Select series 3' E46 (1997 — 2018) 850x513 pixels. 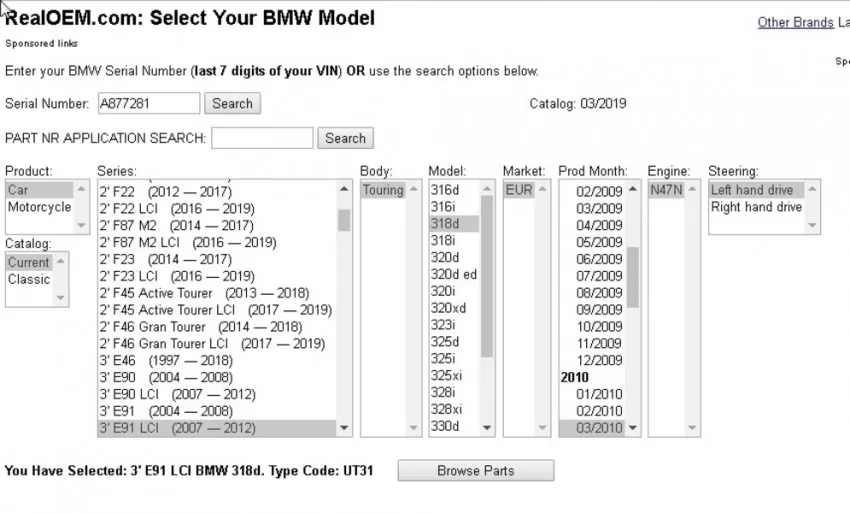tap(217, 360)
